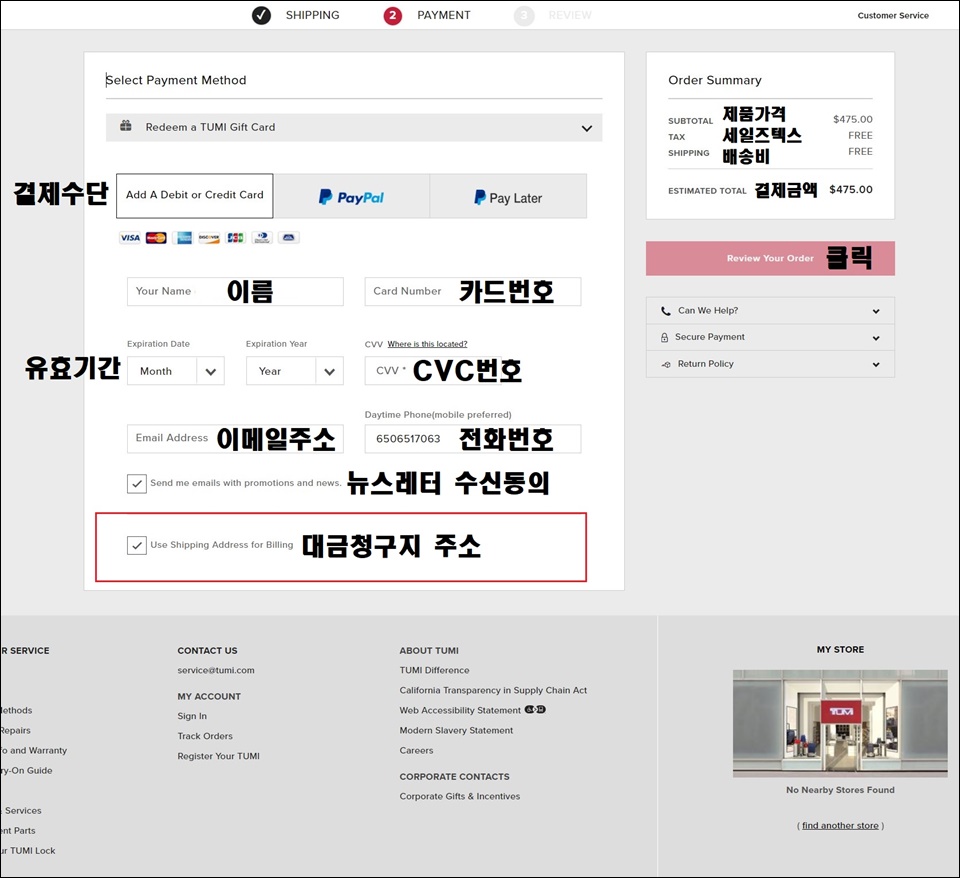
Task: Click the Daytime Phone input field
Action: point(473,439)
